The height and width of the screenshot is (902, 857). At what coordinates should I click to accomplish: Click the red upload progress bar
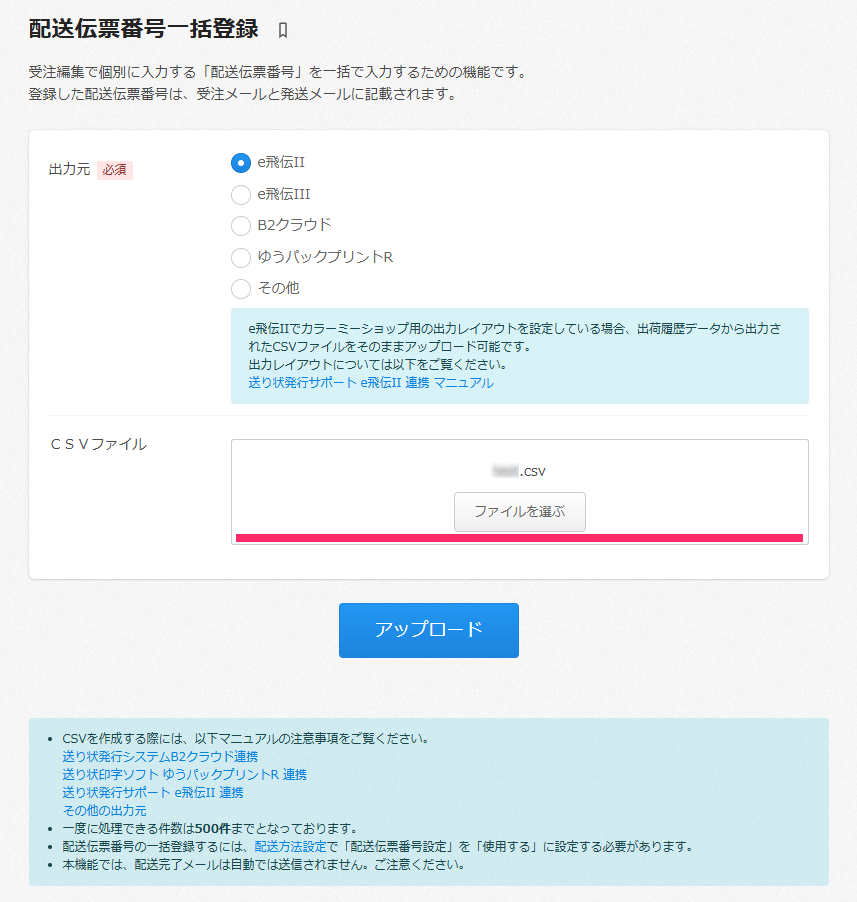coord(519,538)
